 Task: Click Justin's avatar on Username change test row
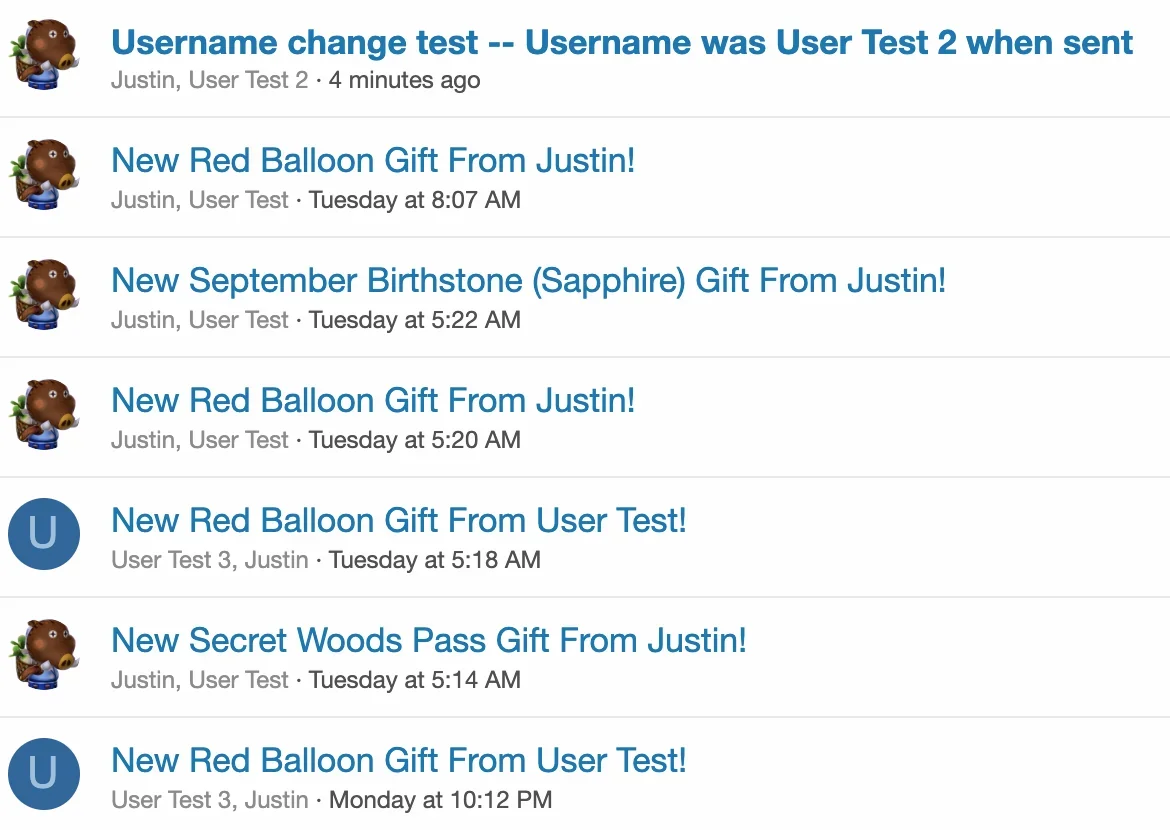coord(44,54)
